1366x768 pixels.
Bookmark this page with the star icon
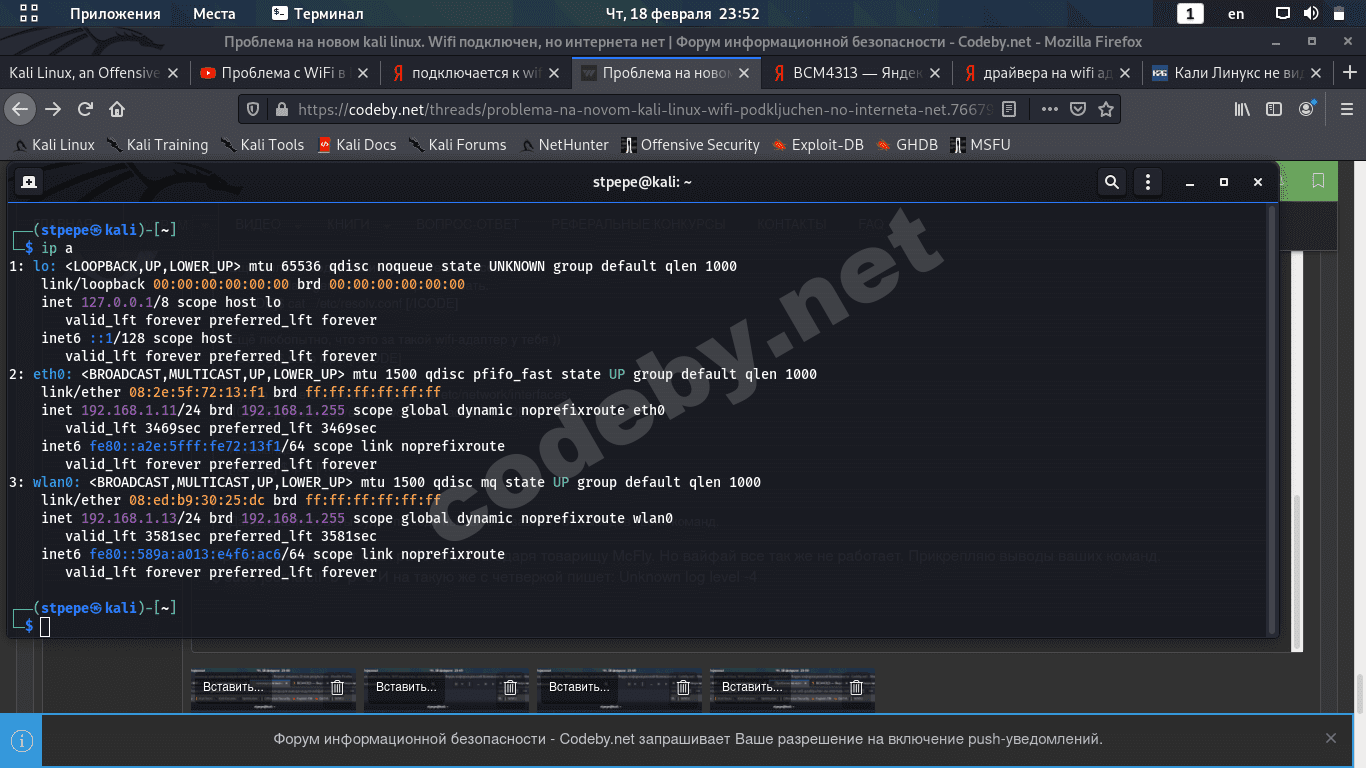point(1105,109)
